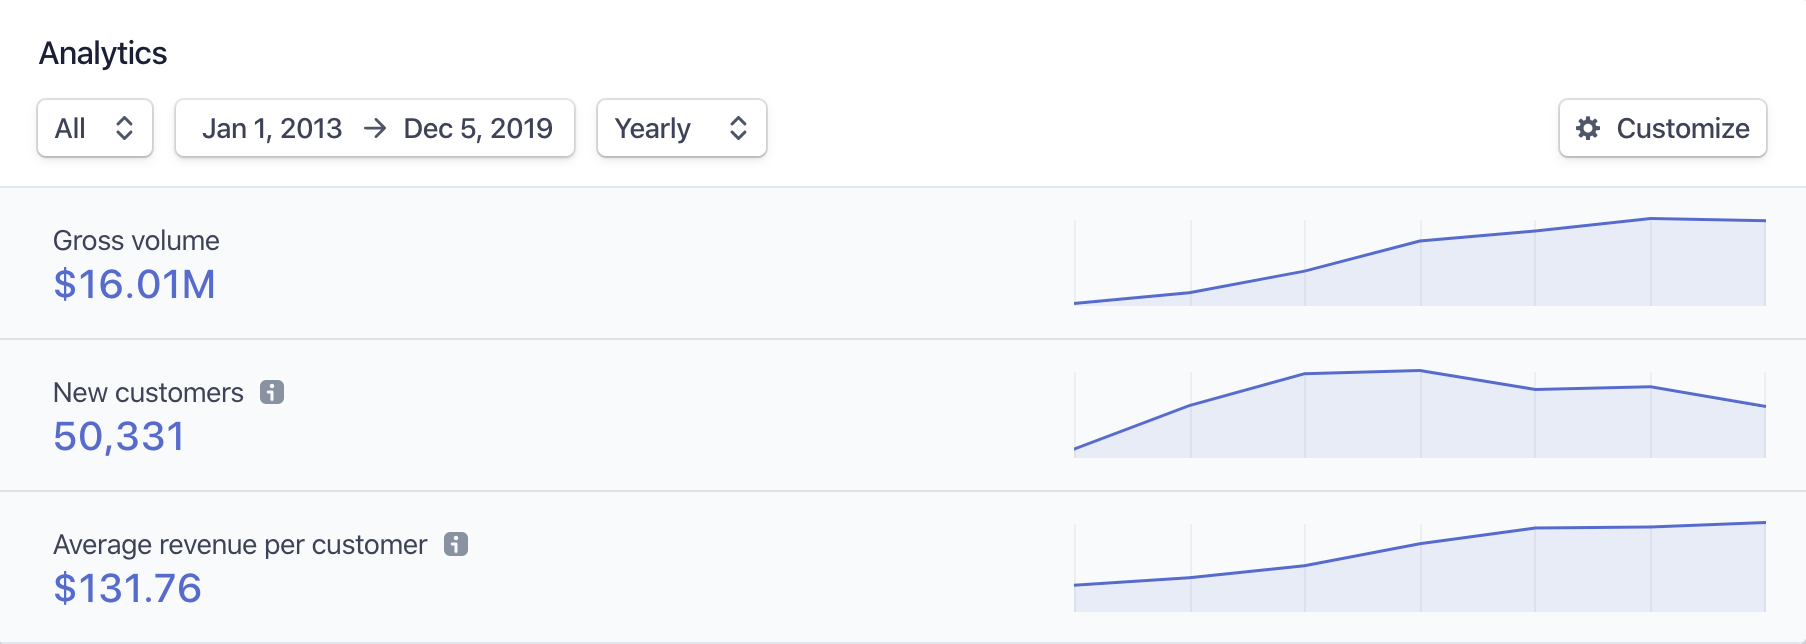Click the up-down chevron in the Yearly selector
This screenshot has height=644, width=1806.
click(x=738, y=128)
